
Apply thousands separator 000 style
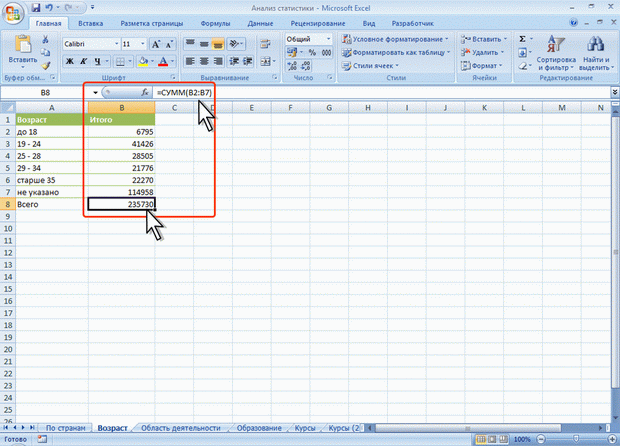click(x=326, y=53)
